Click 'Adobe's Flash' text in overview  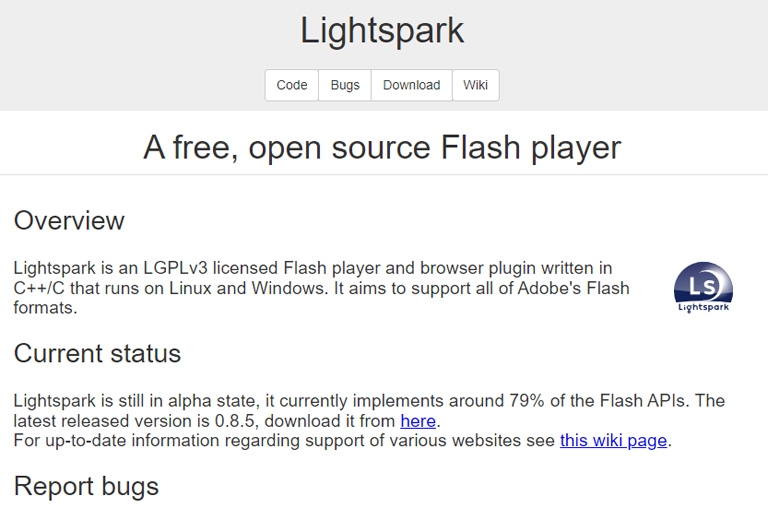click(573, 288)
